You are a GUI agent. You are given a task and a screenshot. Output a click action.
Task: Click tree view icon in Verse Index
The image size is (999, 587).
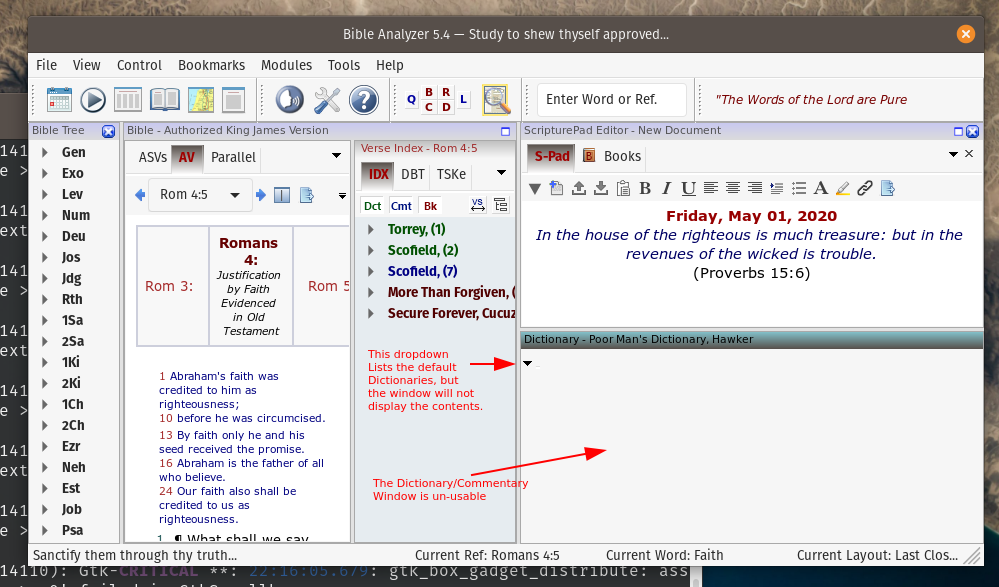click(x=501, y=205)
